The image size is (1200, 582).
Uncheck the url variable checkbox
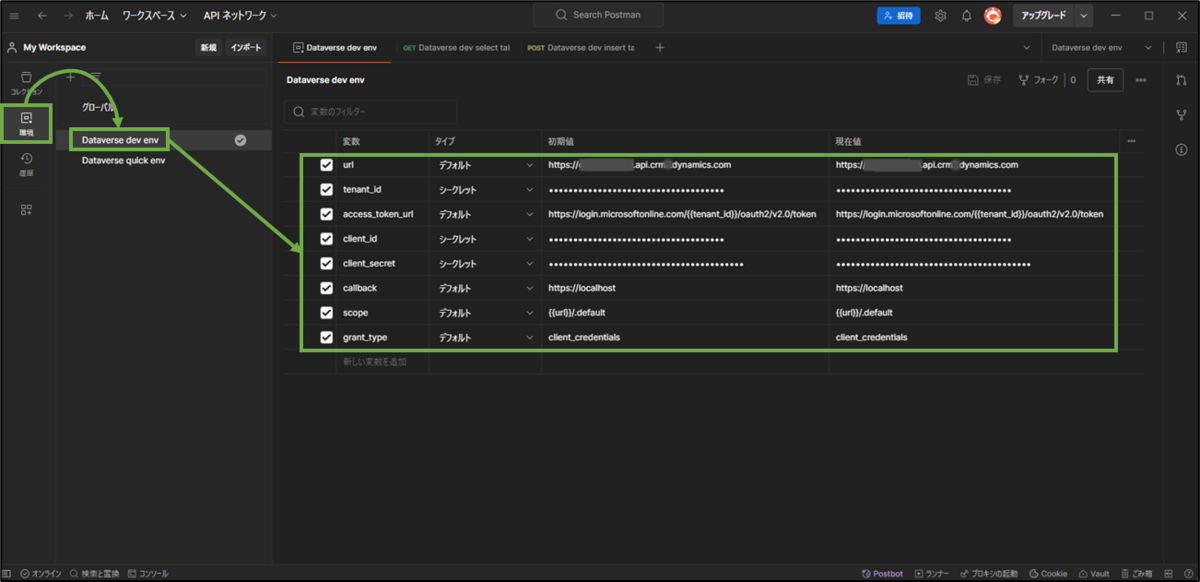[x=326, y=165]
